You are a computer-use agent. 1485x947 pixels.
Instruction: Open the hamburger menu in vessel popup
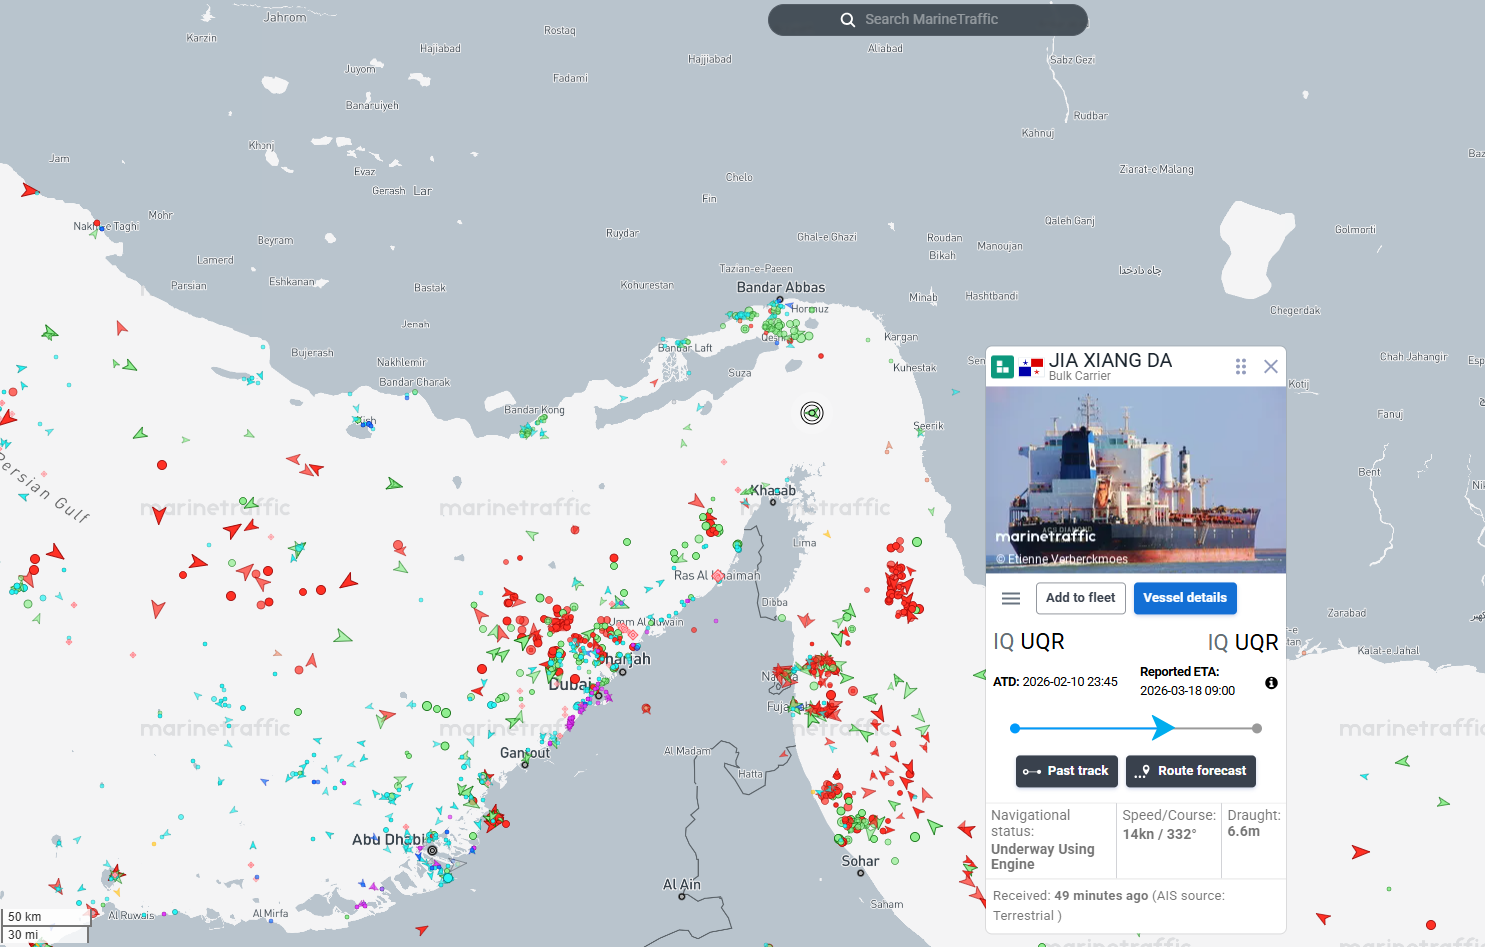(x=1011, y=598)
